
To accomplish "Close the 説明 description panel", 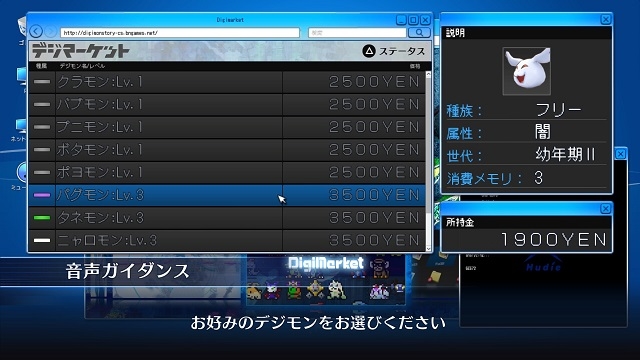I will [606, 19].
